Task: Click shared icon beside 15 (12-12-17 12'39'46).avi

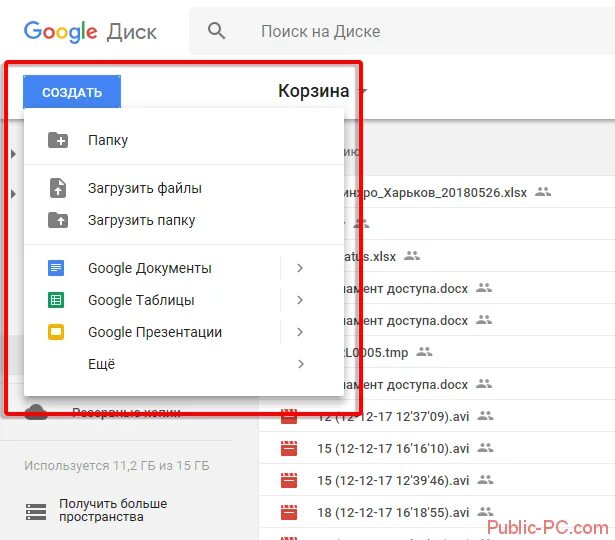Action: coord(486,480)
